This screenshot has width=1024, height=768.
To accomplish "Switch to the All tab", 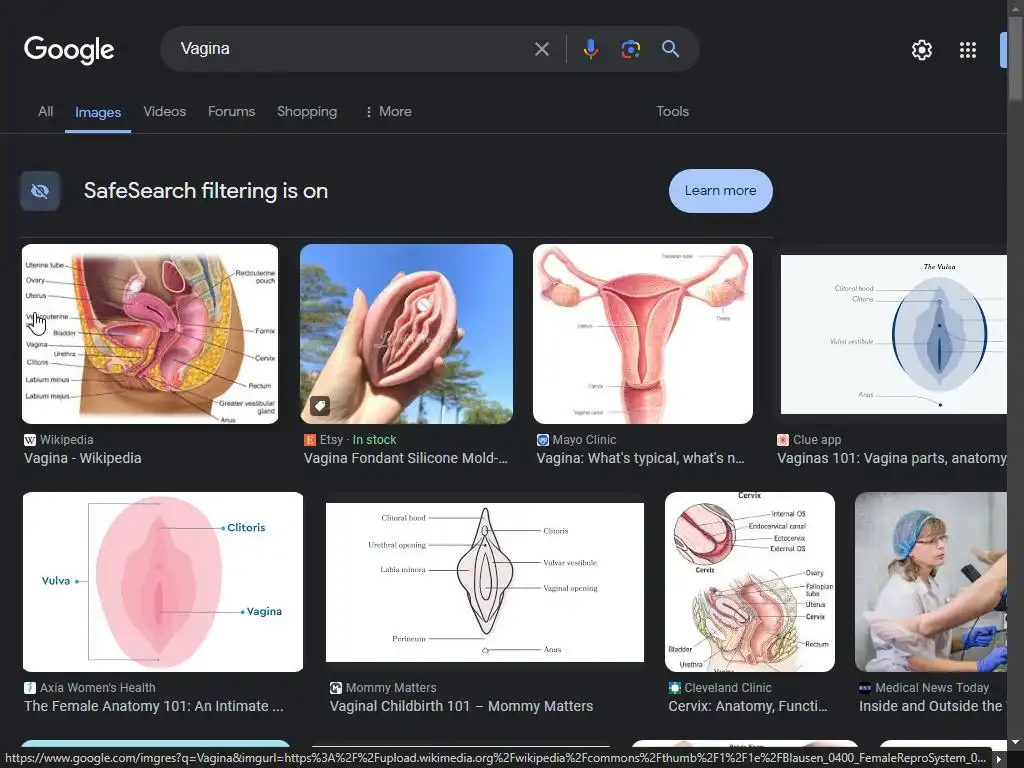I will (x=46, y=112).
